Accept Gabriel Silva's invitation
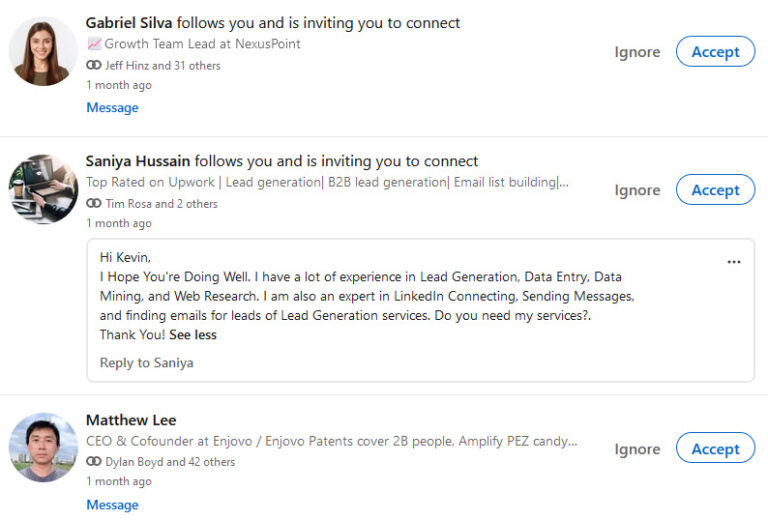The width and height of the screenshot is (768, 520). 715,52
